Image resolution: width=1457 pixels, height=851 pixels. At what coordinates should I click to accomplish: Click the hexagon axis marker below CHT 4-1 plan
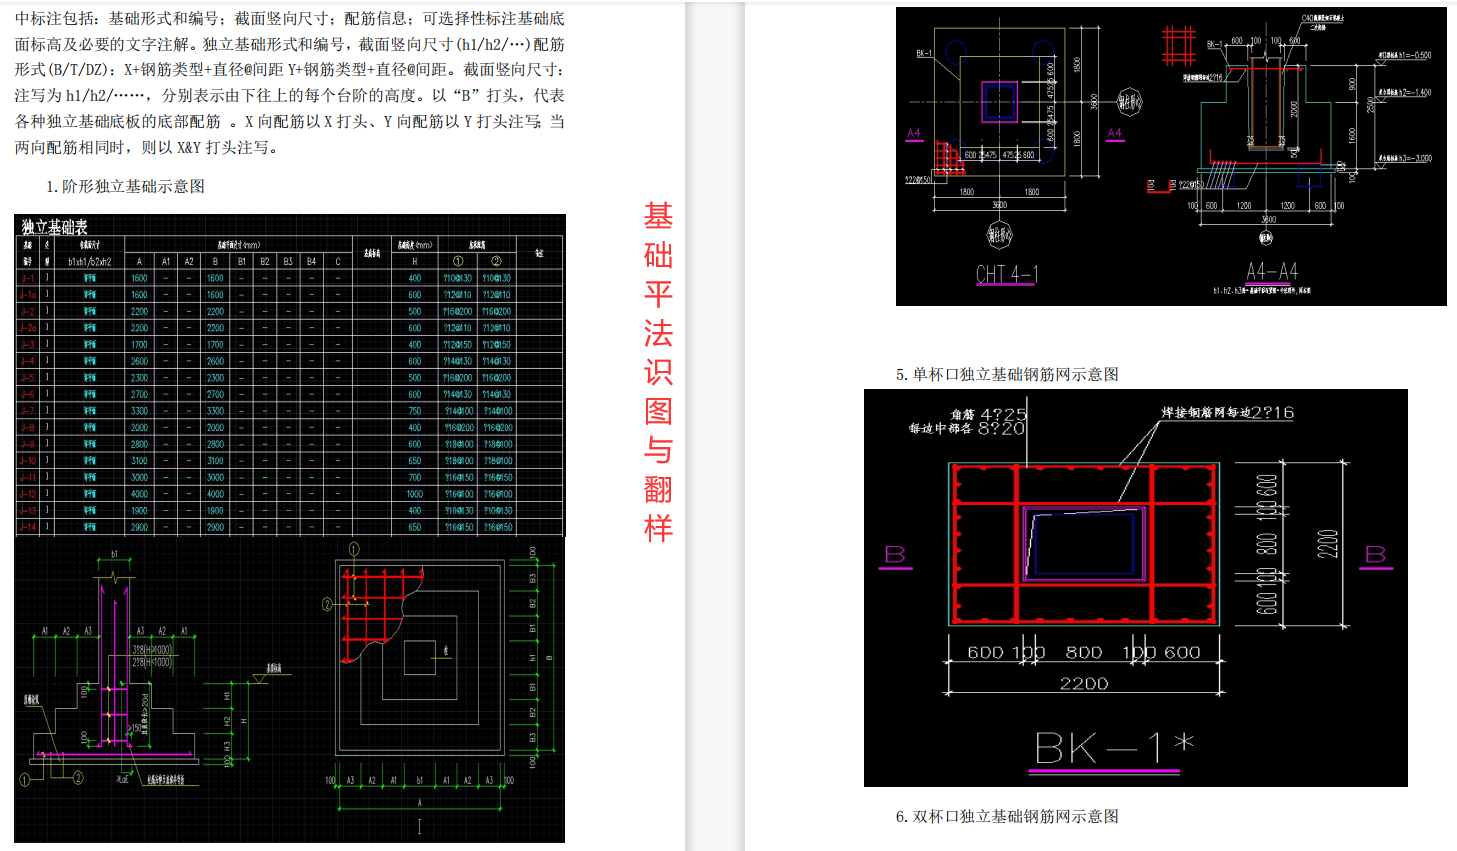(x=999, y=235)
